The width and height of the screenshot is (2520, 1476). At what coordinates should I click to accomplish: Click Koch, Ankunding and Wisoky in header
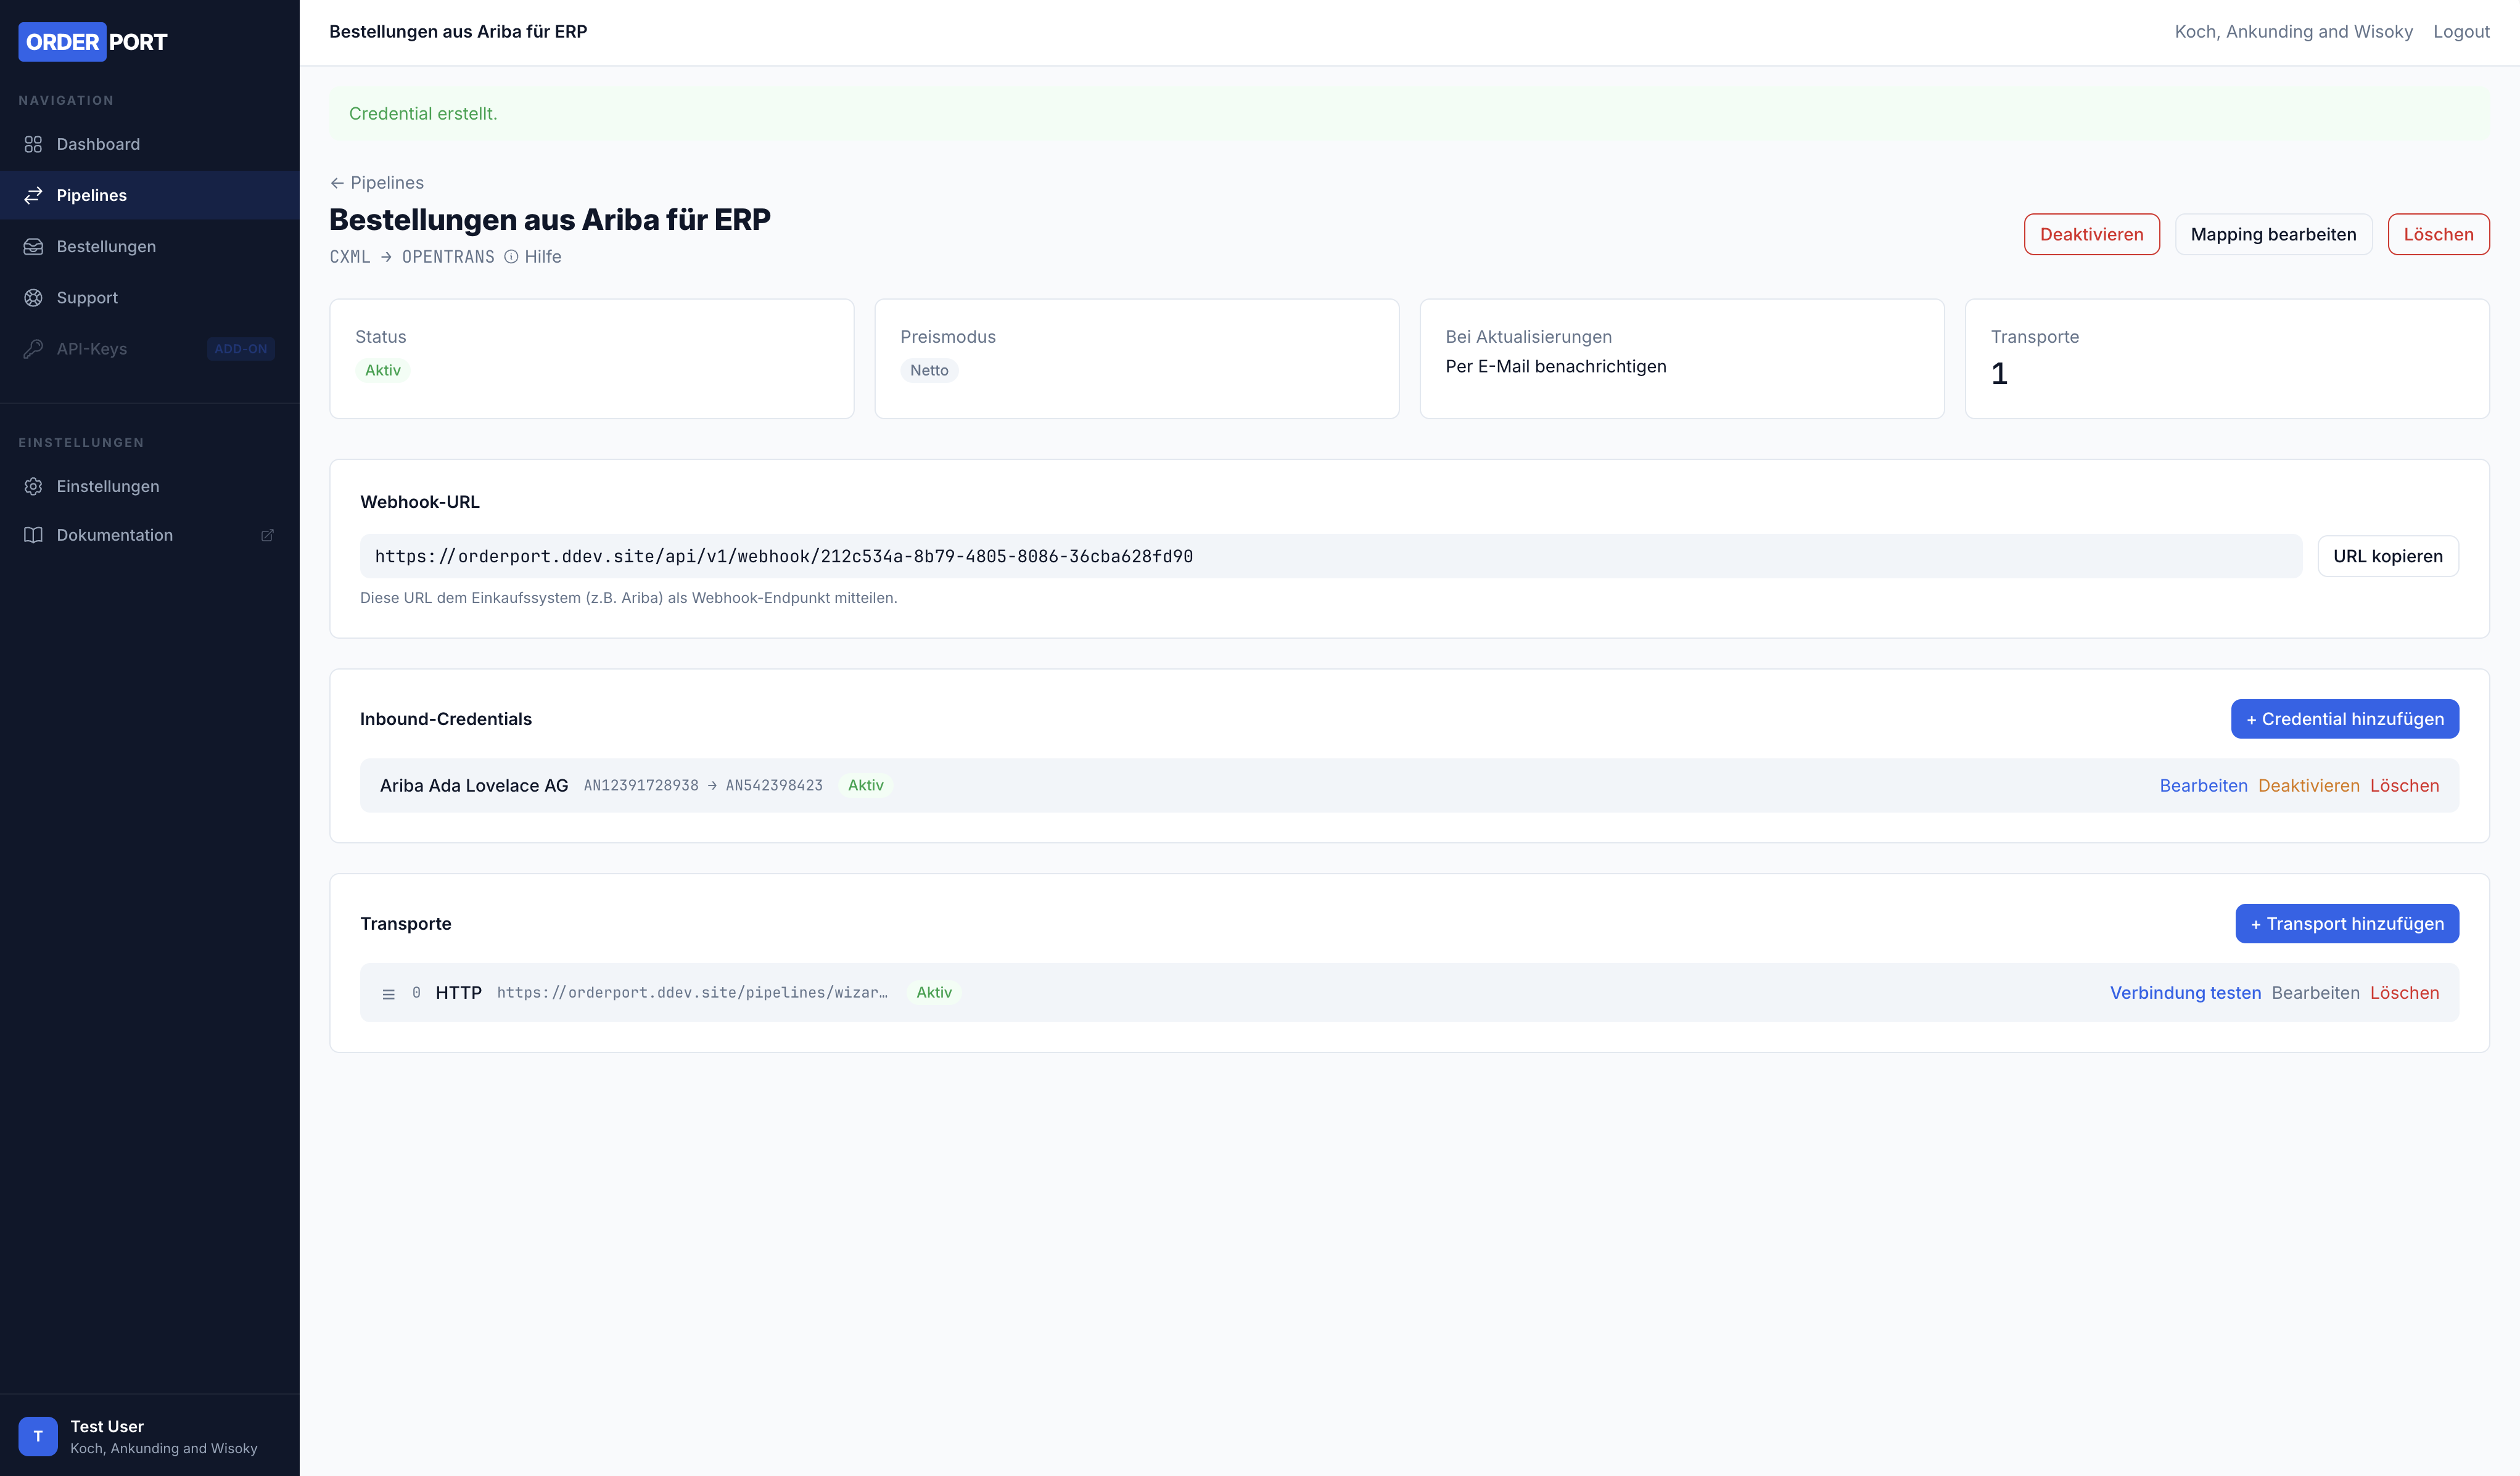point(2293,32)
